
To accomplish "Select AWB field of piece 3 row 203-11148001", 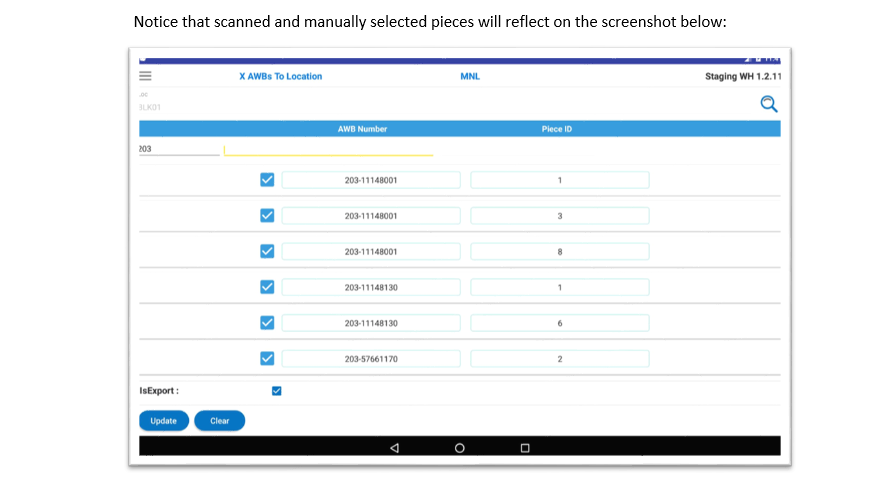I will (x=371, y=216).
